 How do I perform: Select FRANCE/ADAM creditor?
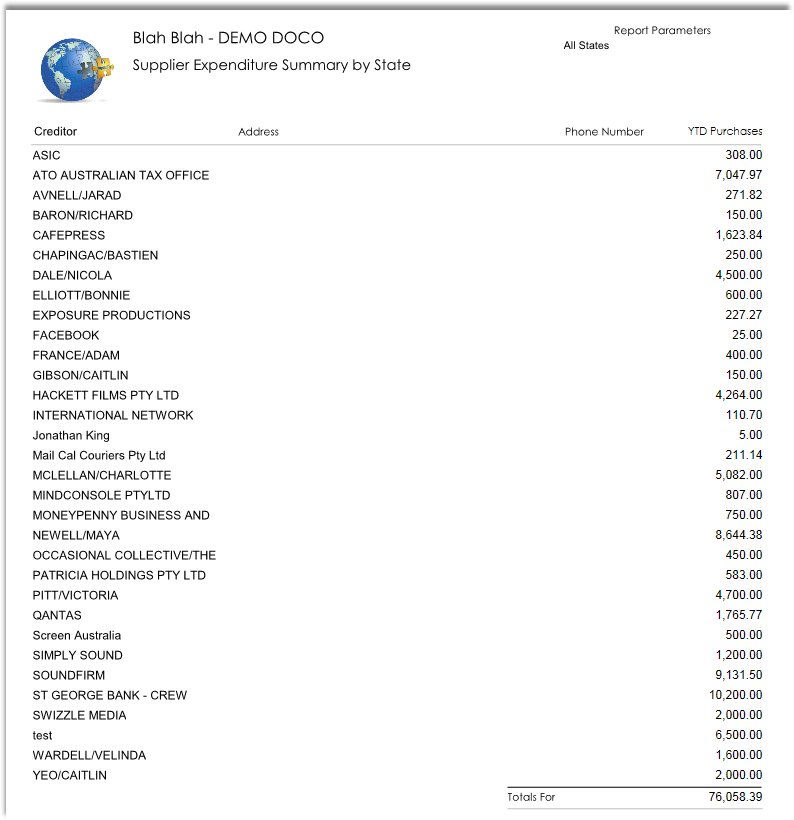pyautogui.click(x=76, y=355)
